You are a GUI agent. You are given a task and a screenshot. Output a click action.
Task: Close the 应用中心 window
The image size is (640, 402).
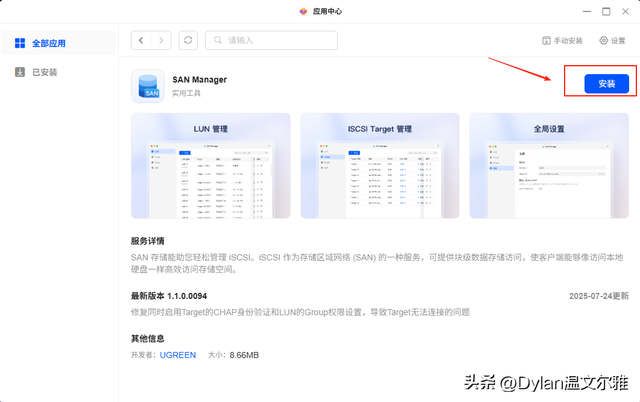click(625, 11)
